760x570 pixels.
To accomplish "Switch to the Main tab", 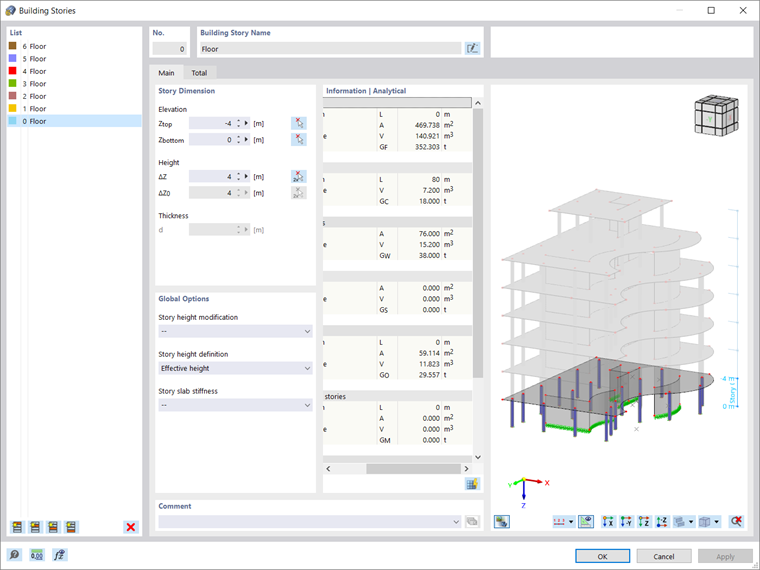I will coord(166,73).
